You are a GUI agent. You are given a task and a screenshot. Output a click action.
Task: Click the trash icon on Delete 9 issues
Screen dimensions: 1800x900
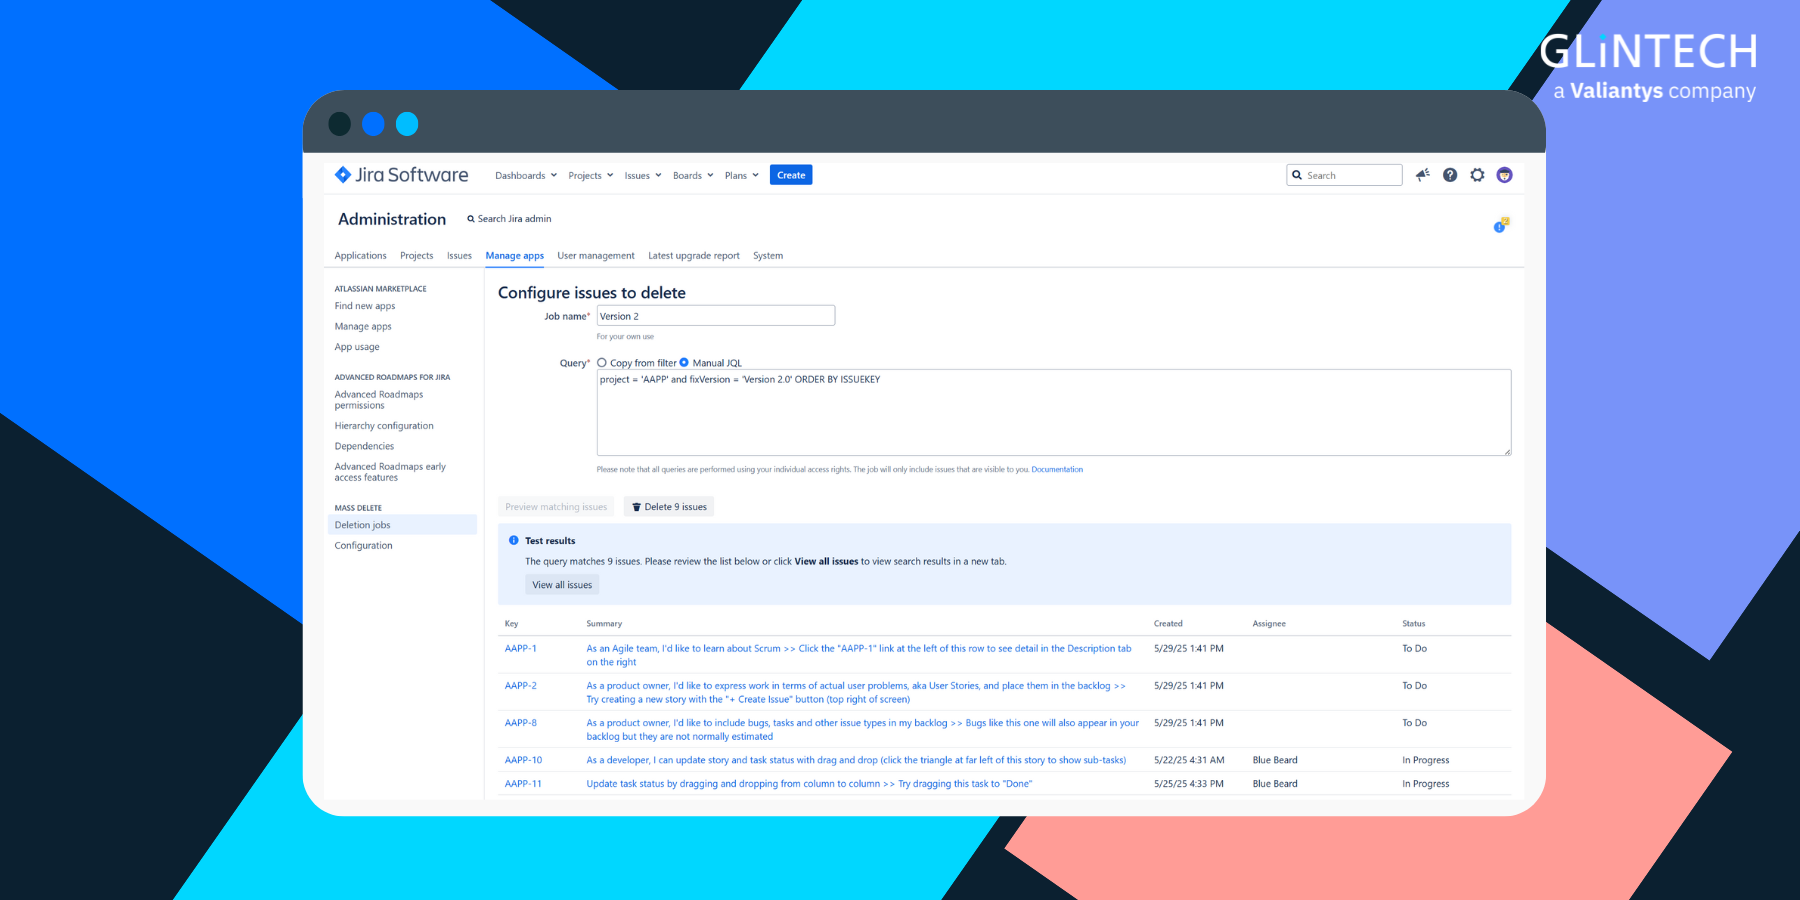pos(636,507)
